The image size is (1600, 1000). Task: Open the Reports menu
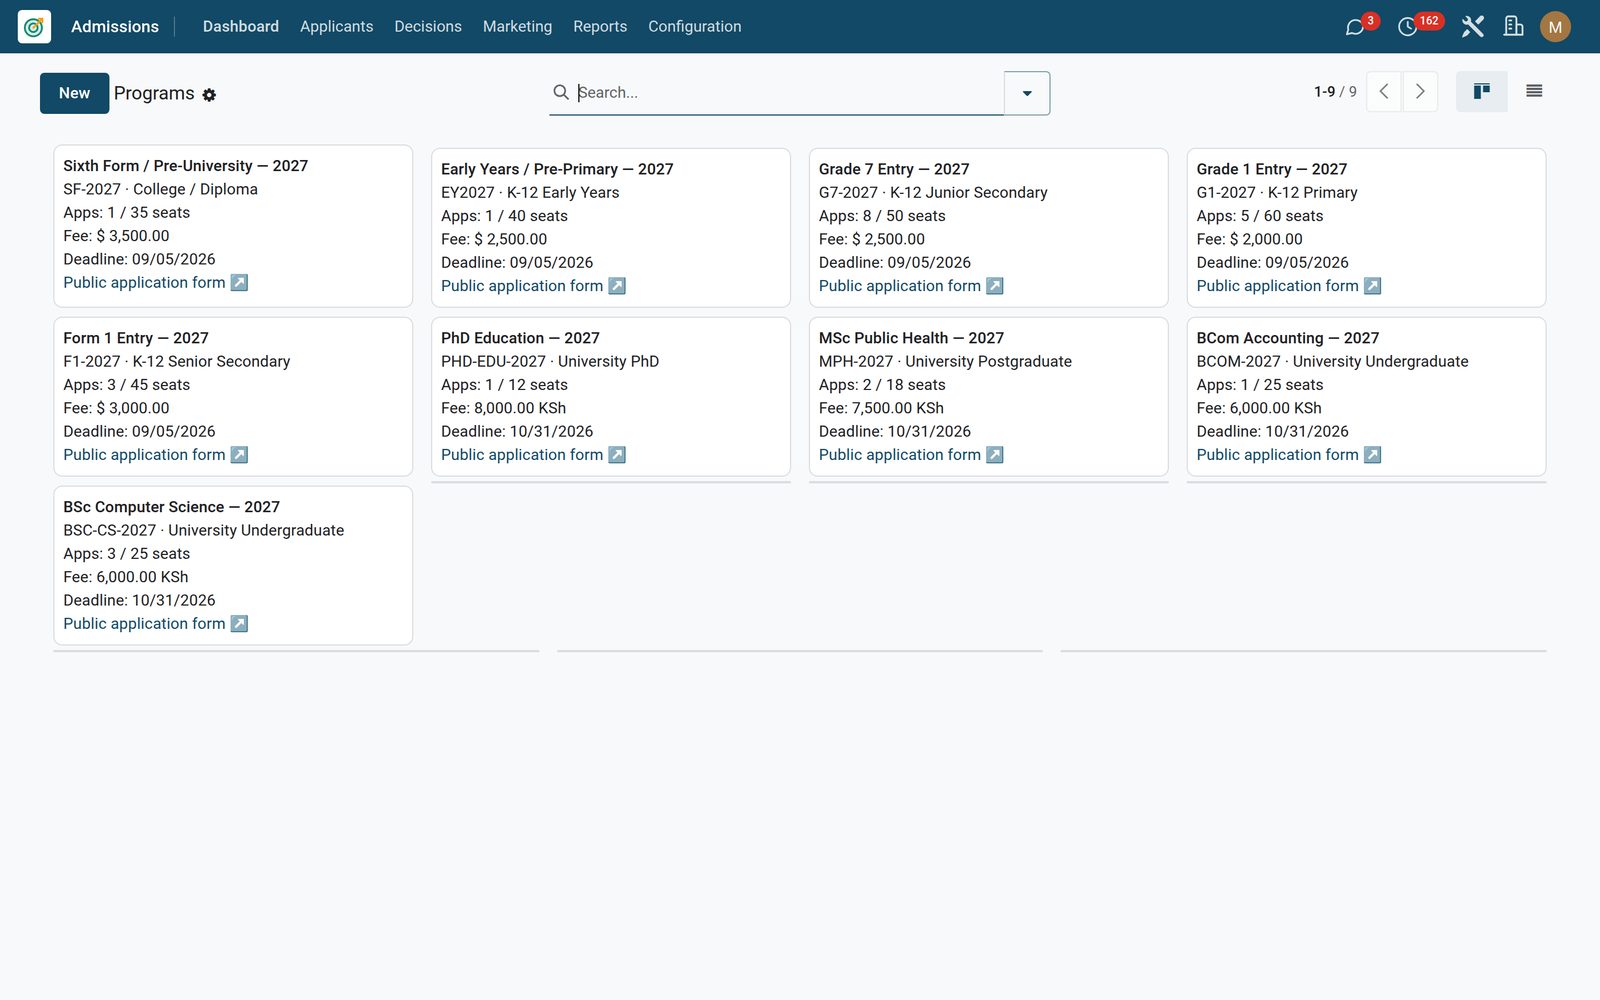[600, 27]
